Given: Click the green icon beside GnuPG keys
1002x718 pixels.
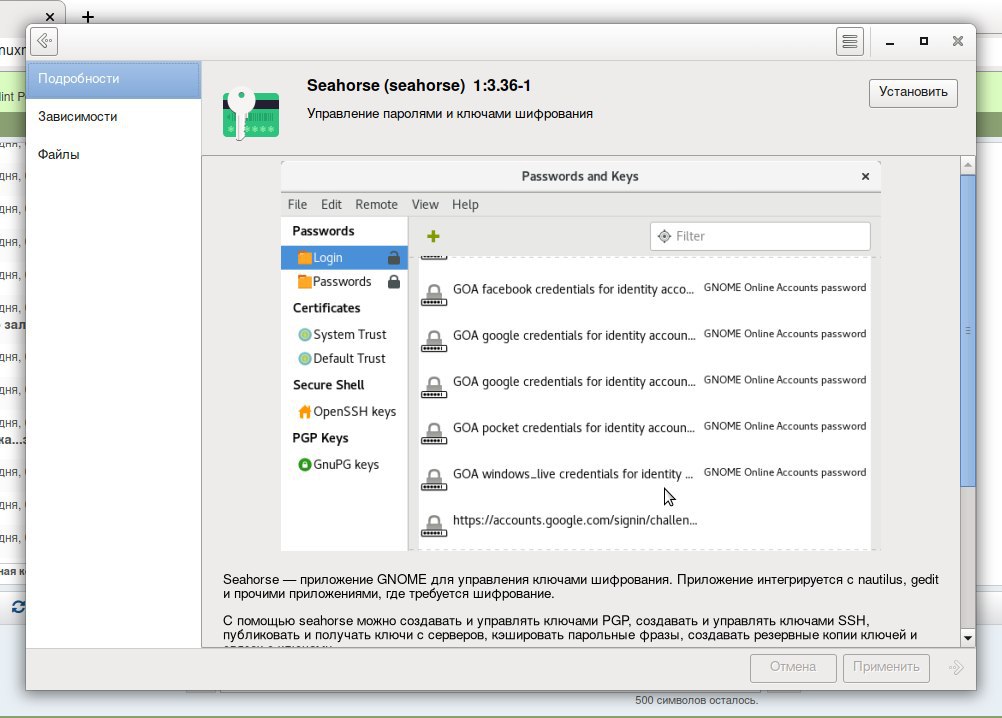Looking at the screenshot, I should (x=304, y=464).
